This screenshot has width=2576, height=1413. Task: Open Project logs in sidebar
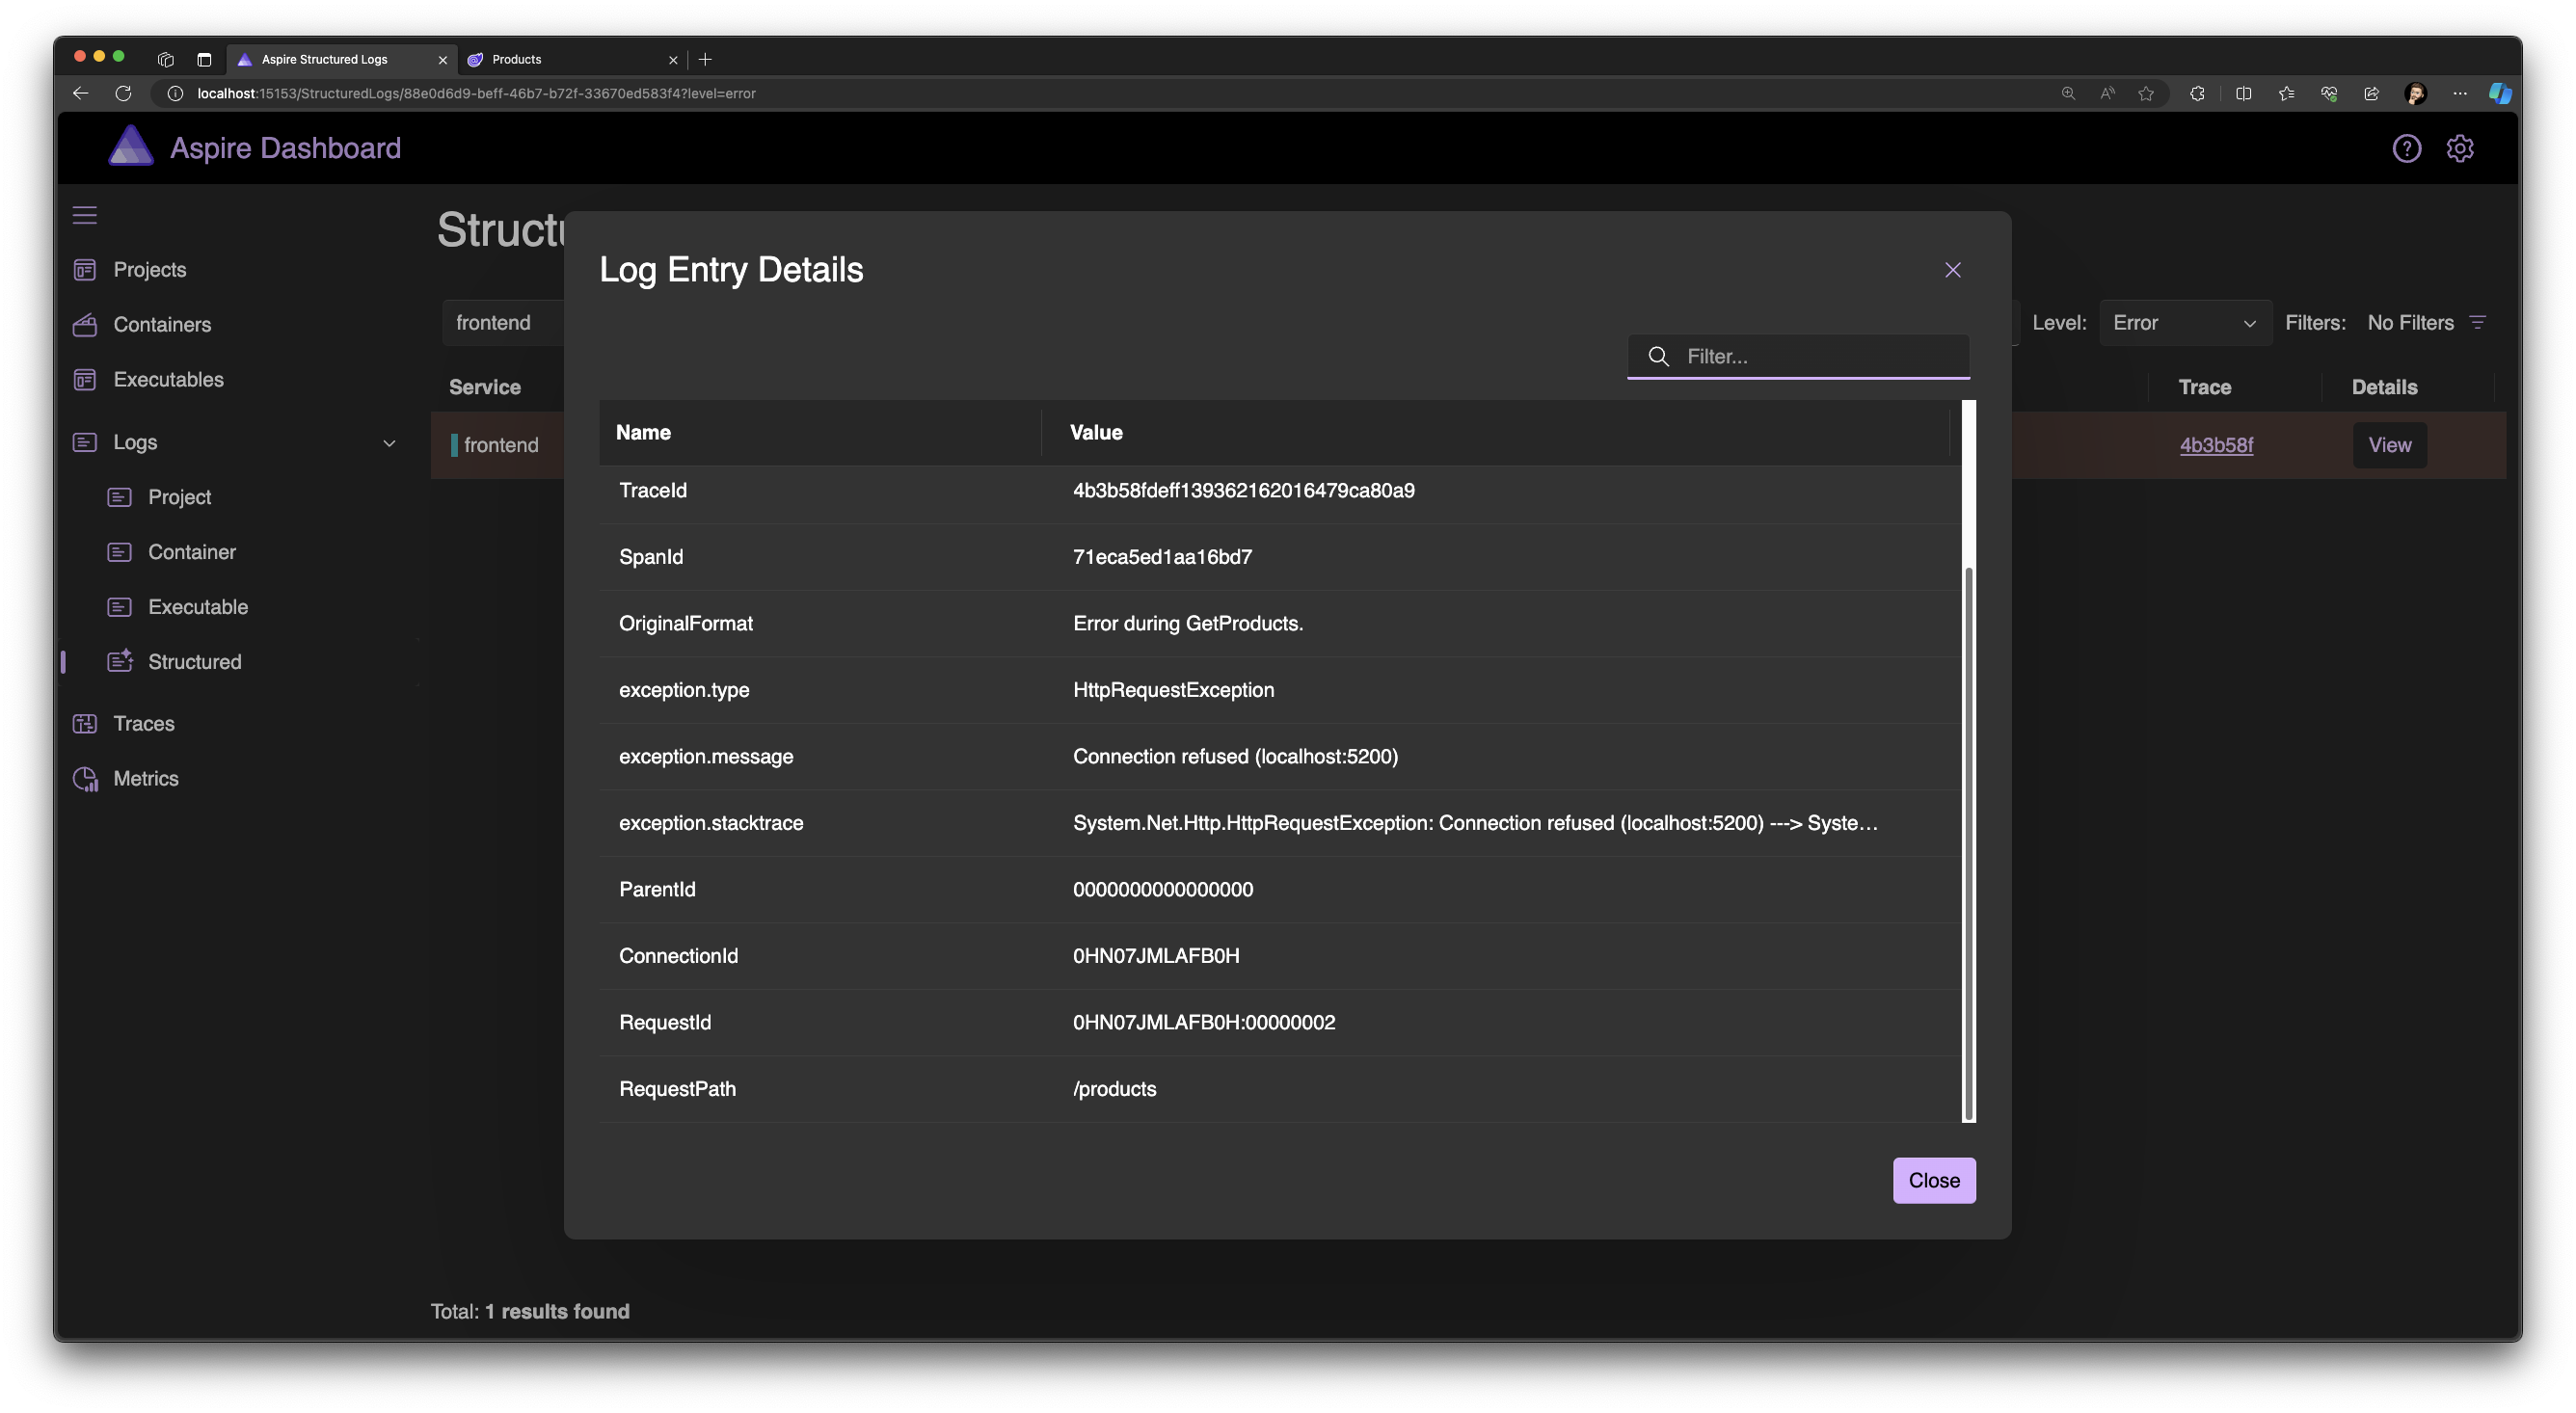[x=179, y=497]
